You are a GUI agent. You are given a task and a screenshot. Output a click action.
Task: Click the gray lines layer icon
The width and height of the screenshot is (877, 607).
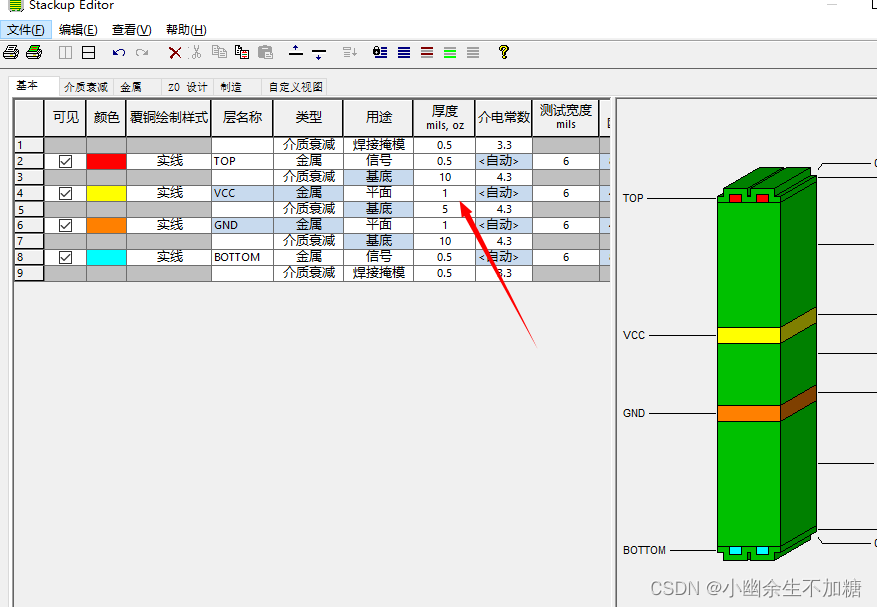tap(473, 53)
